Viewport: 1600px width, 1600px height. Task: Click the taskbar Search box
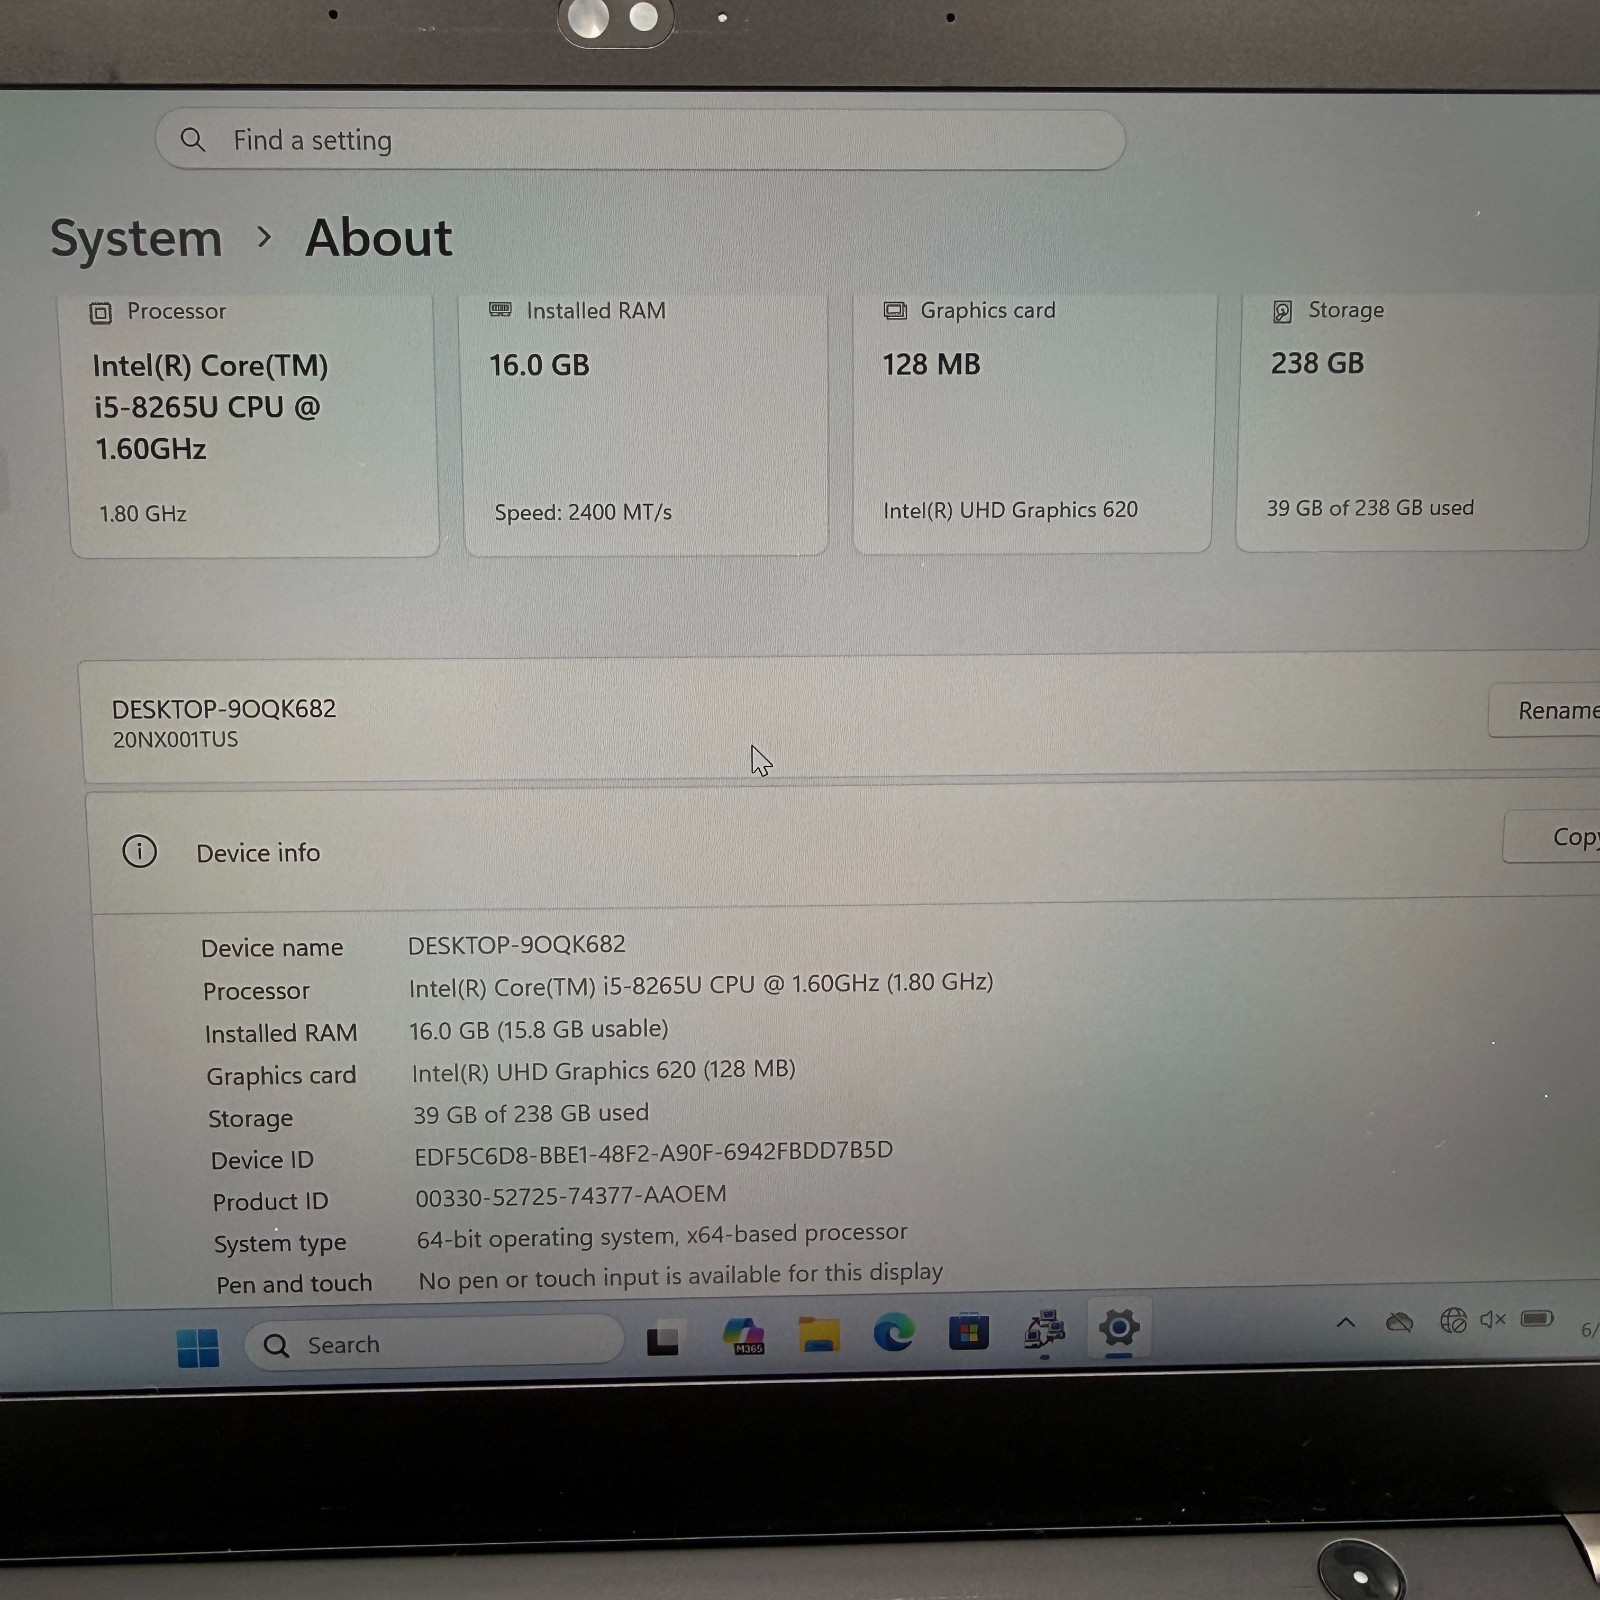tap(434, 1344)
